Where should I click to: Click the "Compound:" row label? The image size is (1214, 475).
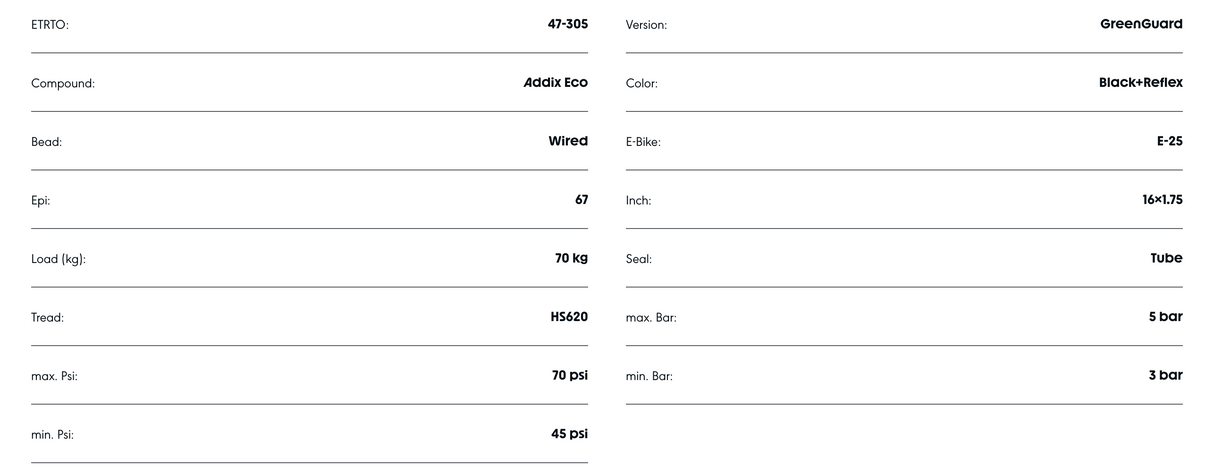click(x=63, y=84)
